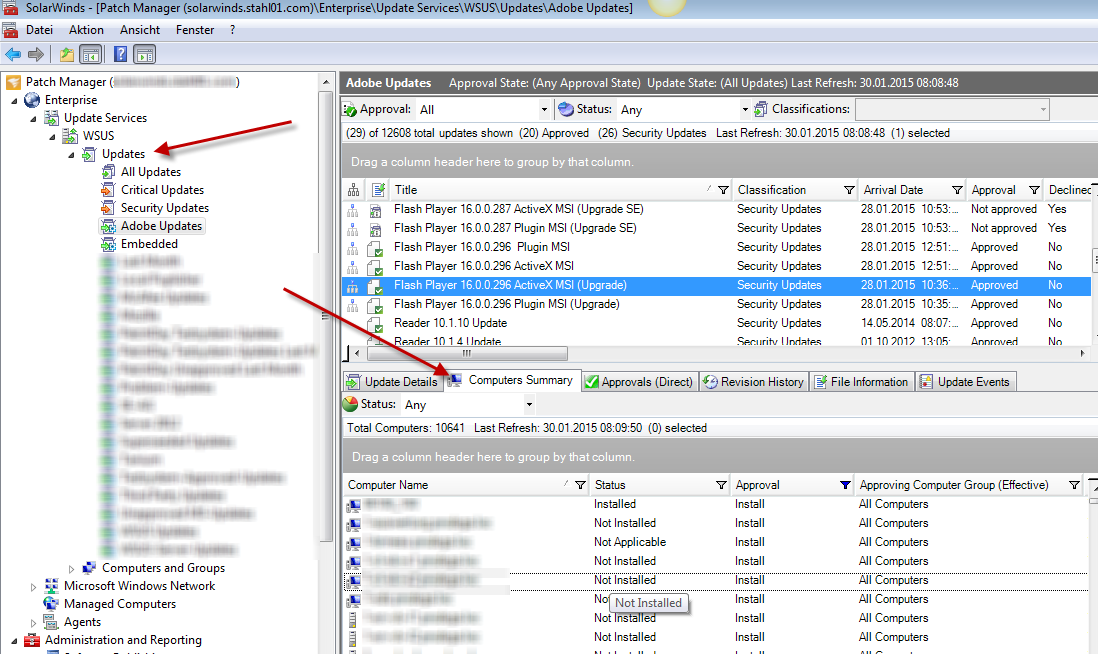The image size is (1098, 654).
Task: Collapse the WSUS tree node
Action: 53,137
